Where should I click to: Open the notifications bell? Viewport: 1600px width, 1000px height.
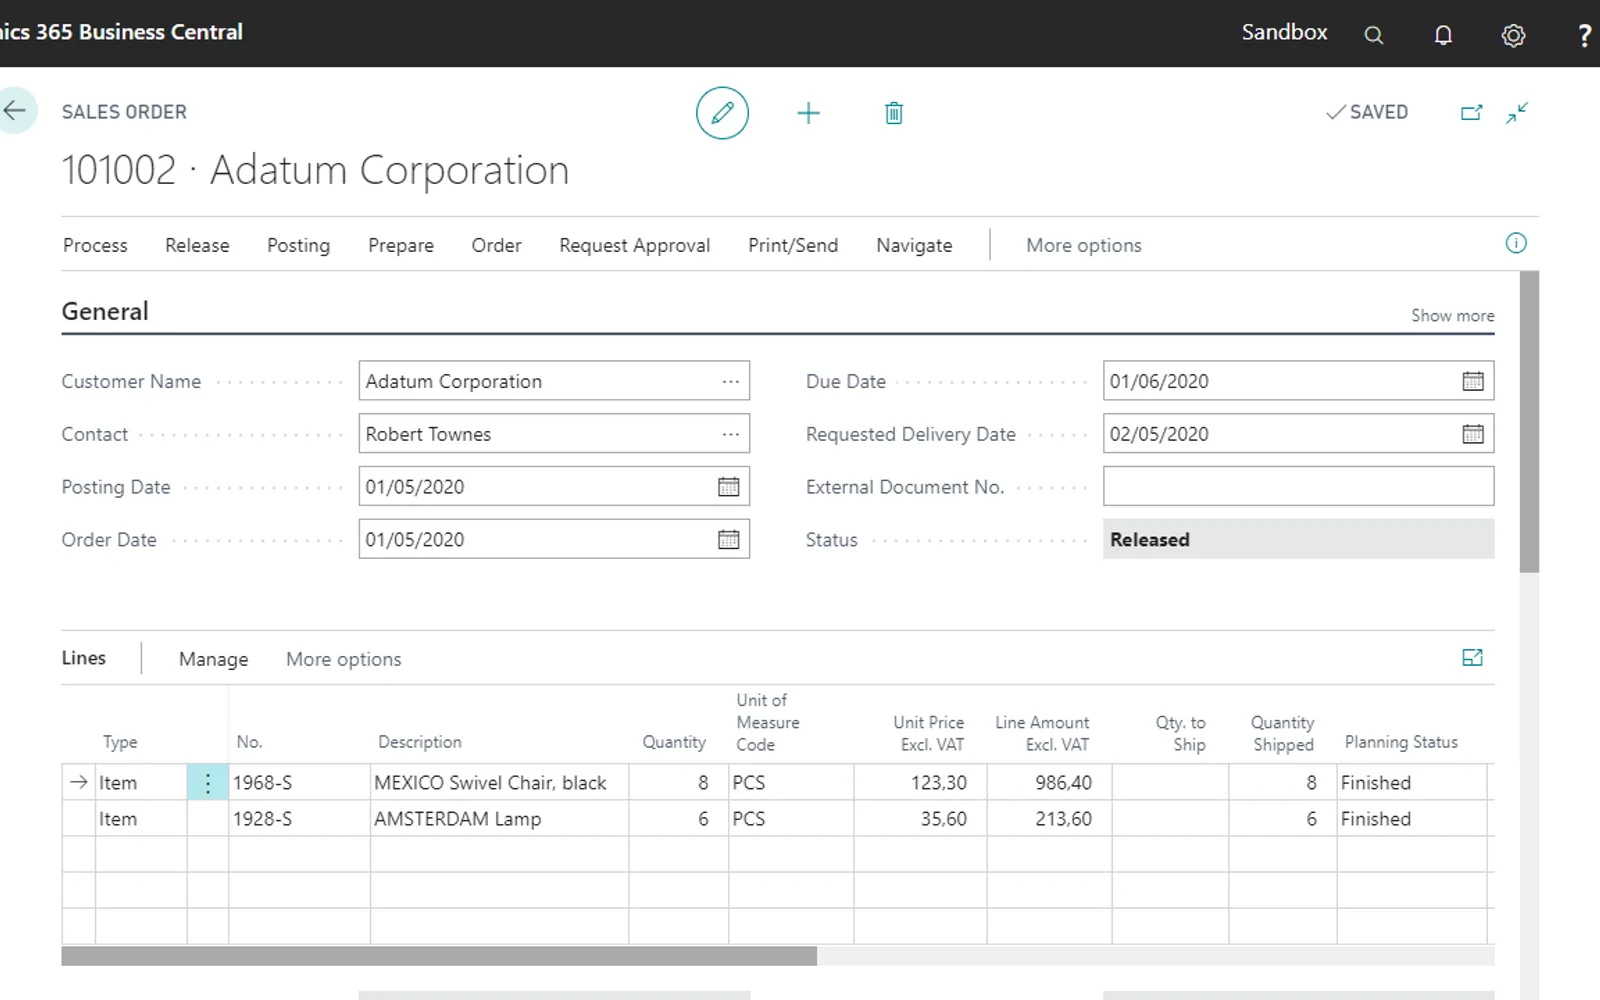(1443, 35)
